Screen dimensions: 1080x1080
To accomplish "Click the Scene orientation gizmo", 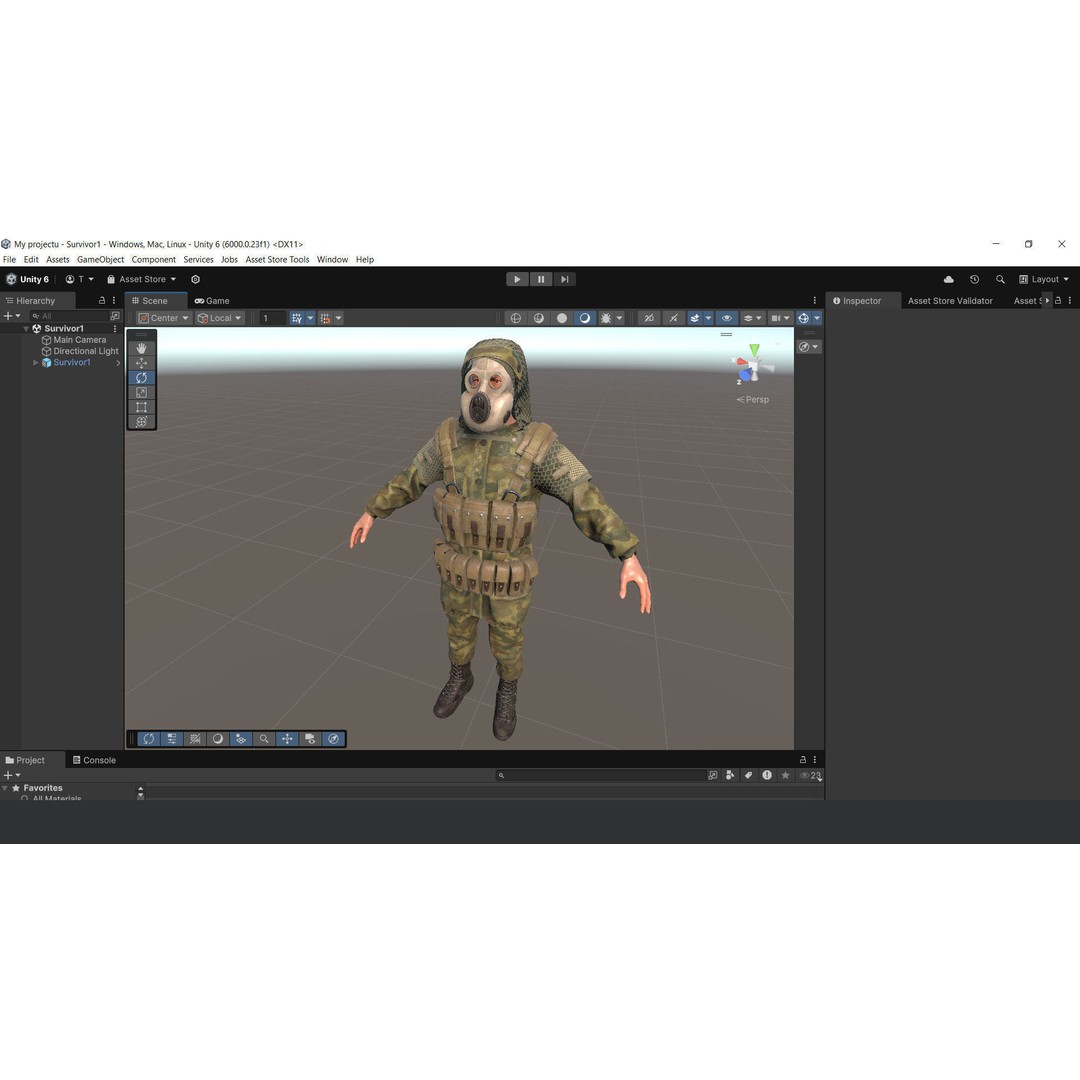I will (x=752, y=364).
